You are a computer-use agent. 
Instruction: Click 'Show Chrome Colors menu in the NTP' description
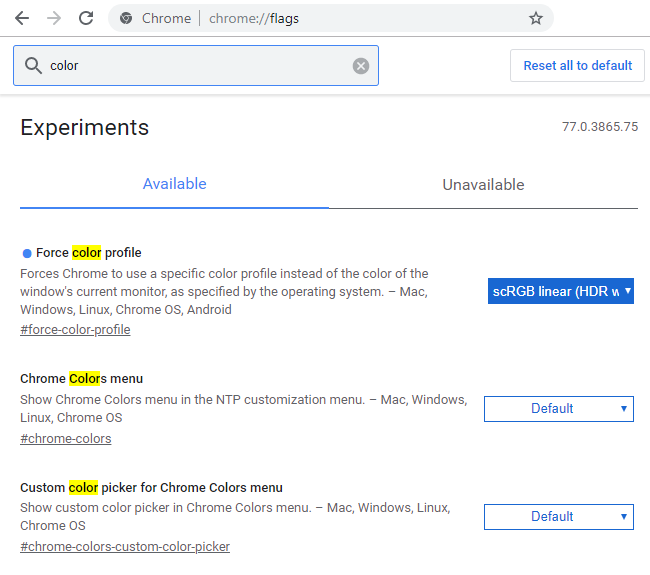pyautogui.click(x=244, y=408)
